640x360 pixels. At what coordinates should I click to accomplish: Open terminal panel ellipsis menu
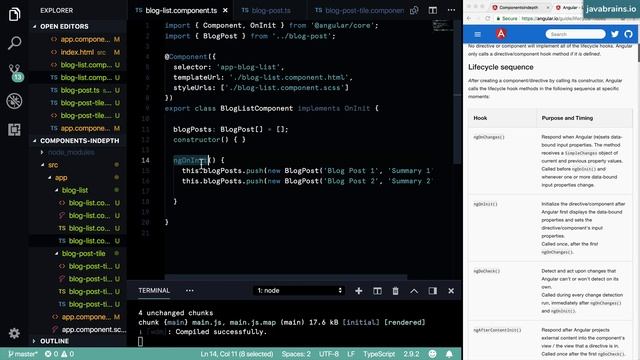[x=190, y=291]
